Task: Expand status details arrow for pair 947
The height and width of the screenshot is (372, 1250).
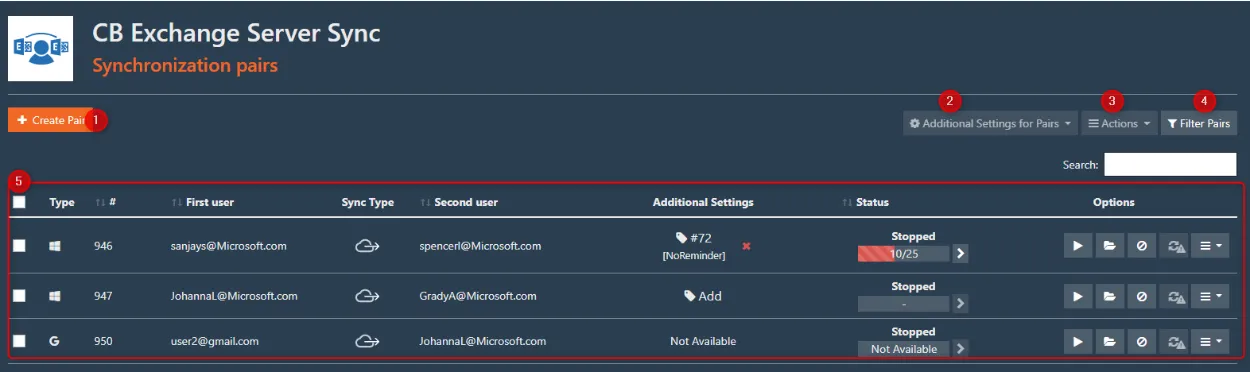Action: point(960,303)
